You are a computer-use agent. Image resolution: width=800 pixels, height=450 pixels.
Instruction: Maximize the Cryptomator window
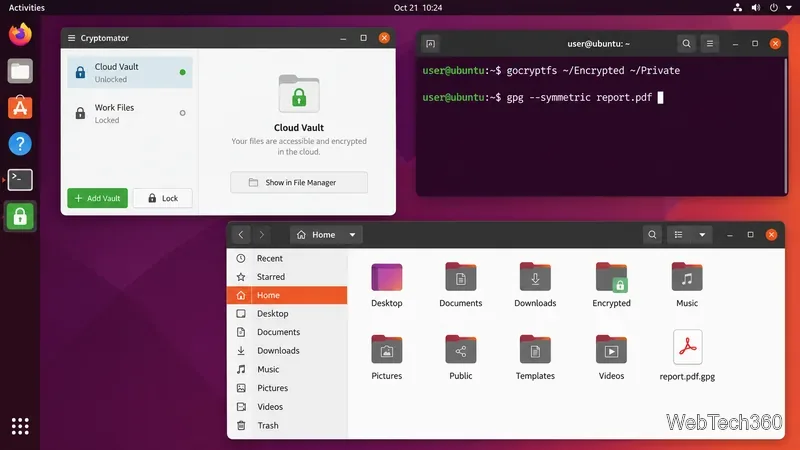point(363,38)
